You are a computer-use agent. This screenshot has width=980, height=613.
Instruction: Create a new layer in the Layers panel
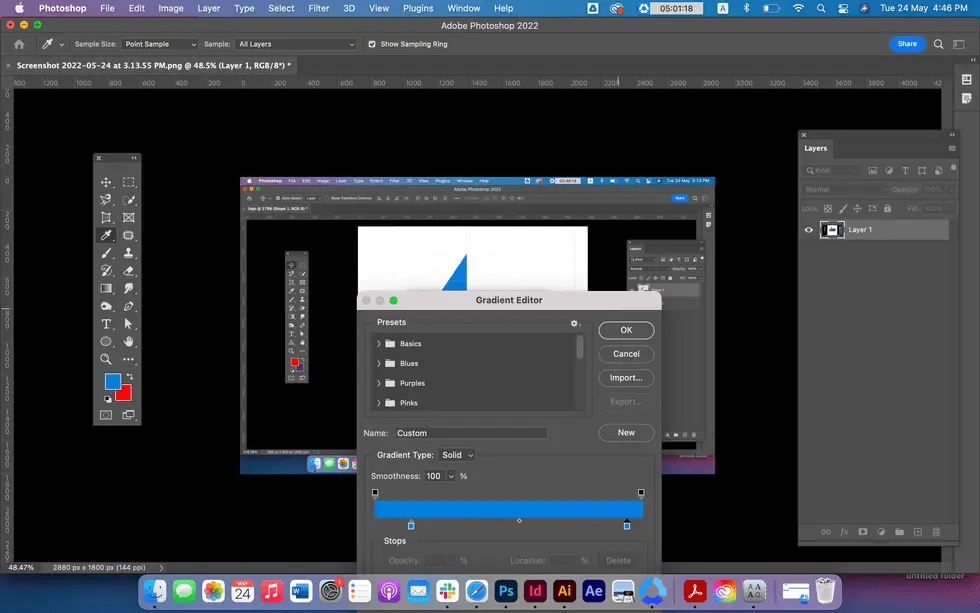[917, 532]
